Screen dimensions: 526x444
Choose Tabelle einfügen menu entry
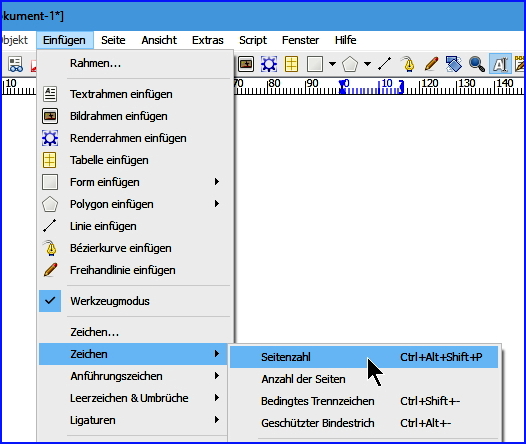point(136,160)
